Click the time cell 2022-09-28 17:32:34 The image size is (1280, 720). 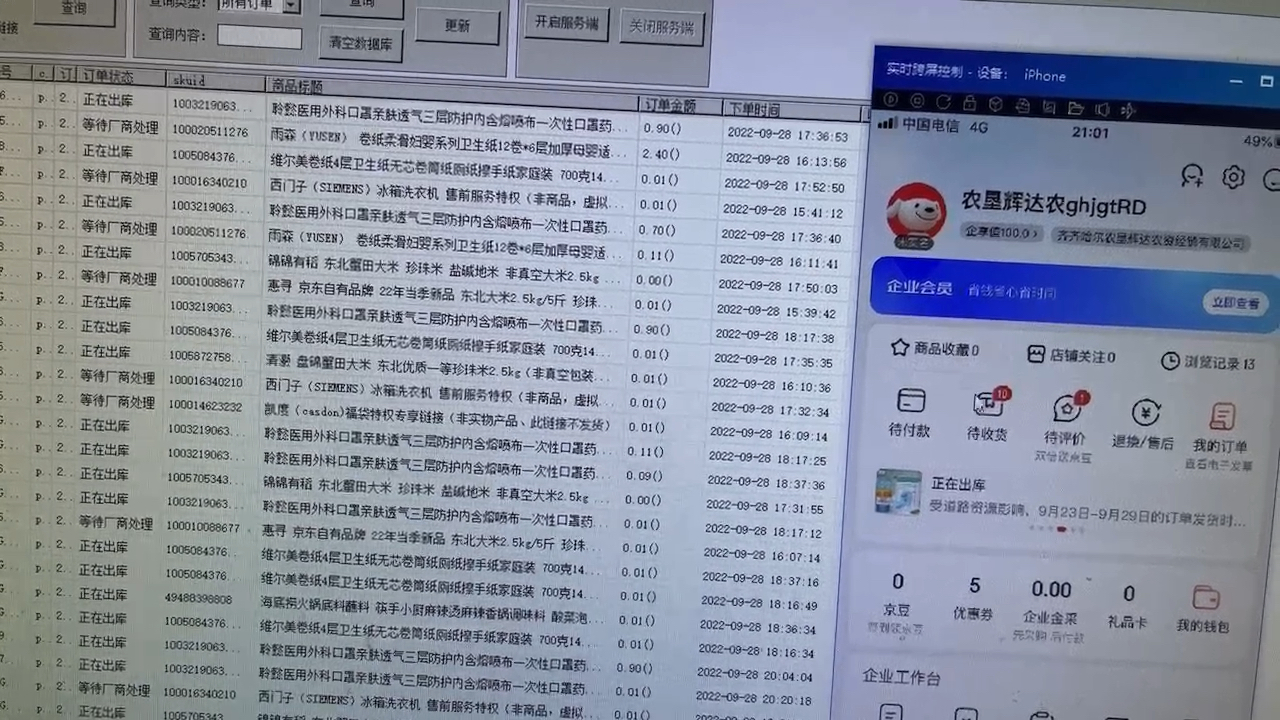click(x=770, y=411)
